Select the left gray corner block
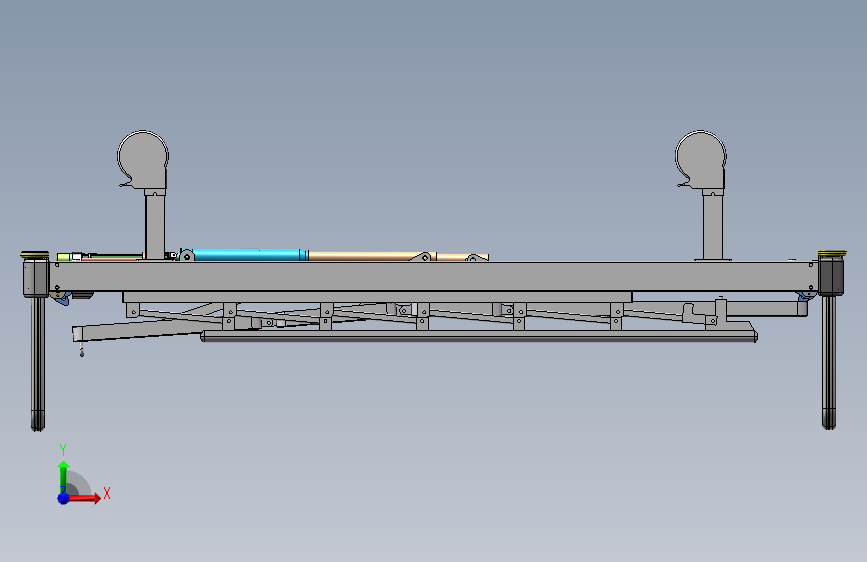867x562 pixels. [36, 278]
